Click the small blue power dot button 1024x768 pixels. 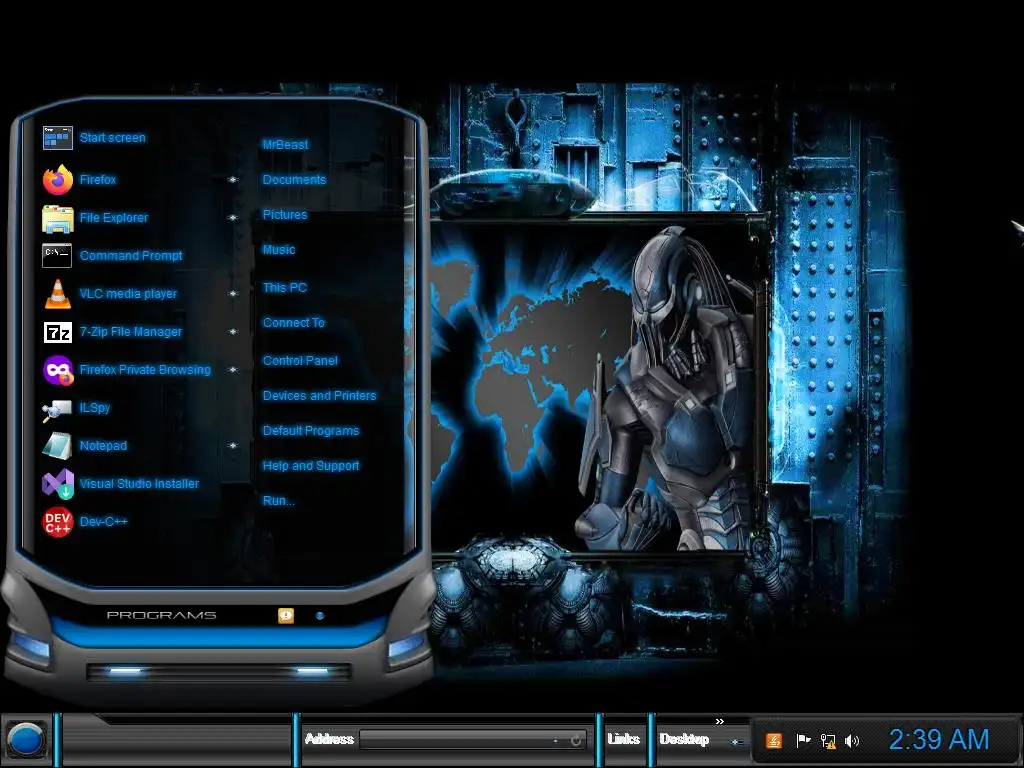pos(319,615)
